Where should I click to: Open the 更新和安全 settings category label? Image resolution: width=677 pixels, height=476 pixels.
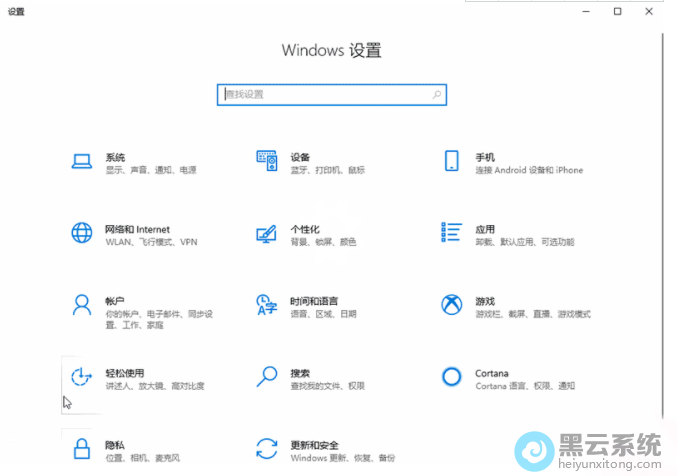[315, 444]
